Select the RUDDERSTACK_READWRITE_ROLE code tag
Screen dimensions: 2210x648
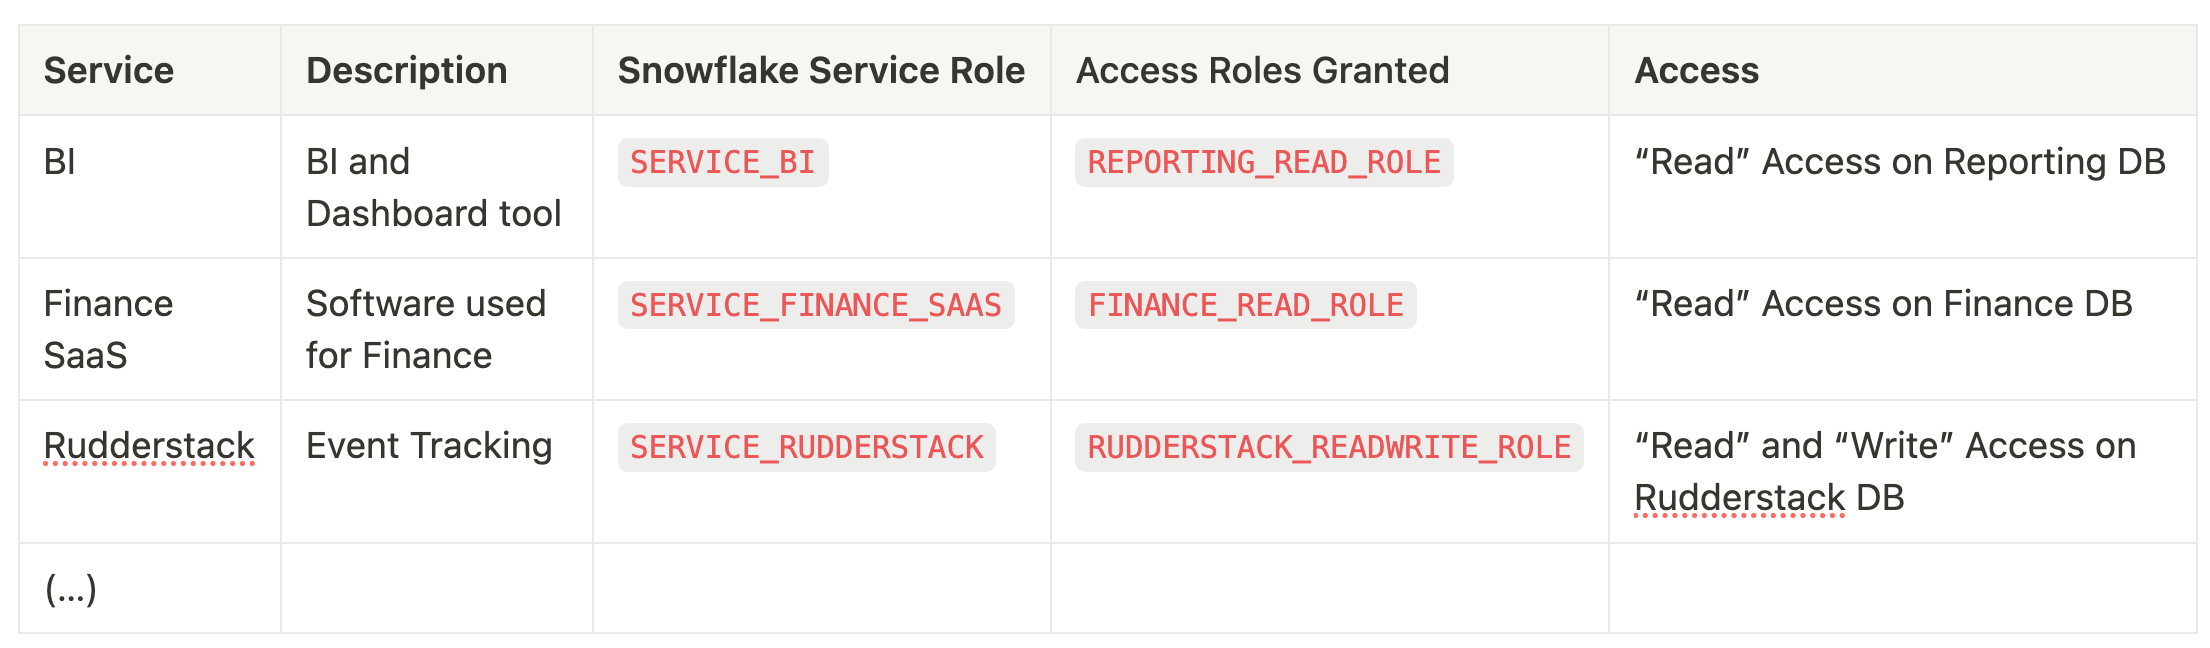[1328, 447]
